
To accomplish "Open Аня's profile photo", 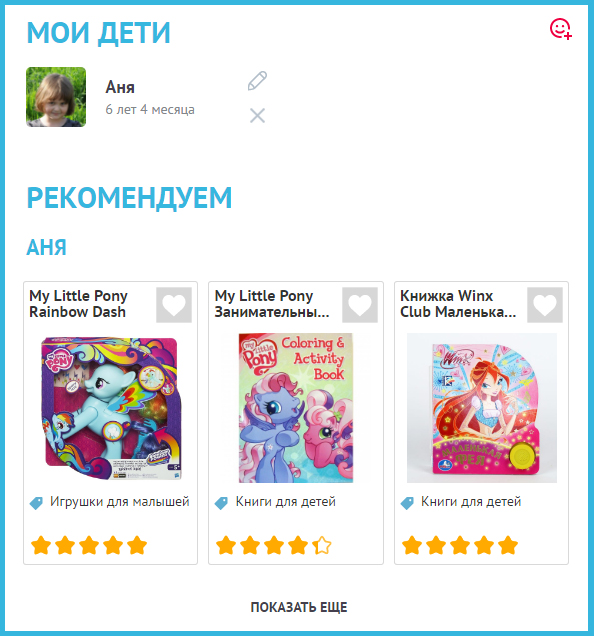I will [x=56, y=97].
